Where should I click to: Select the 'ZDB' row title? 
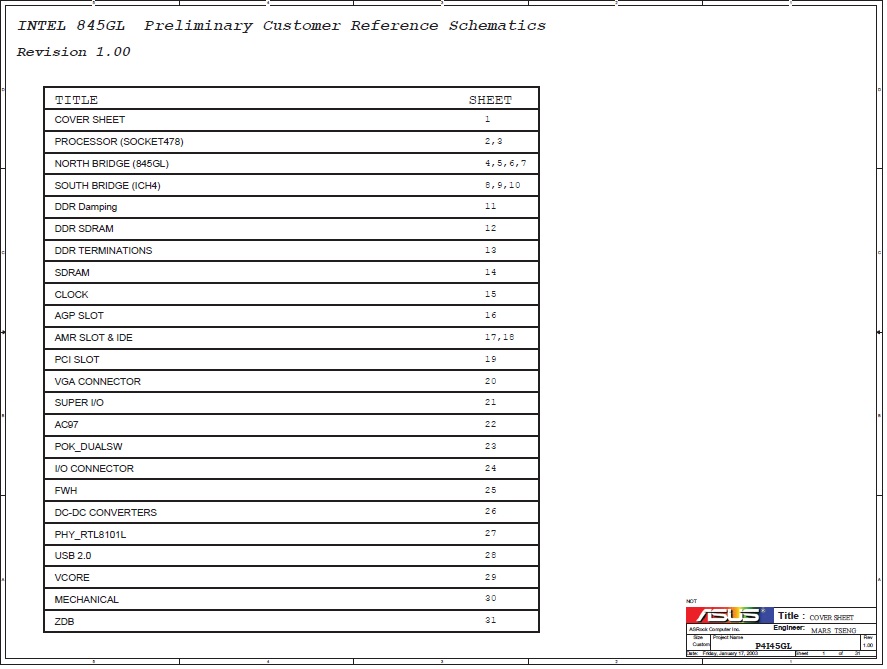tap(64, 621)
